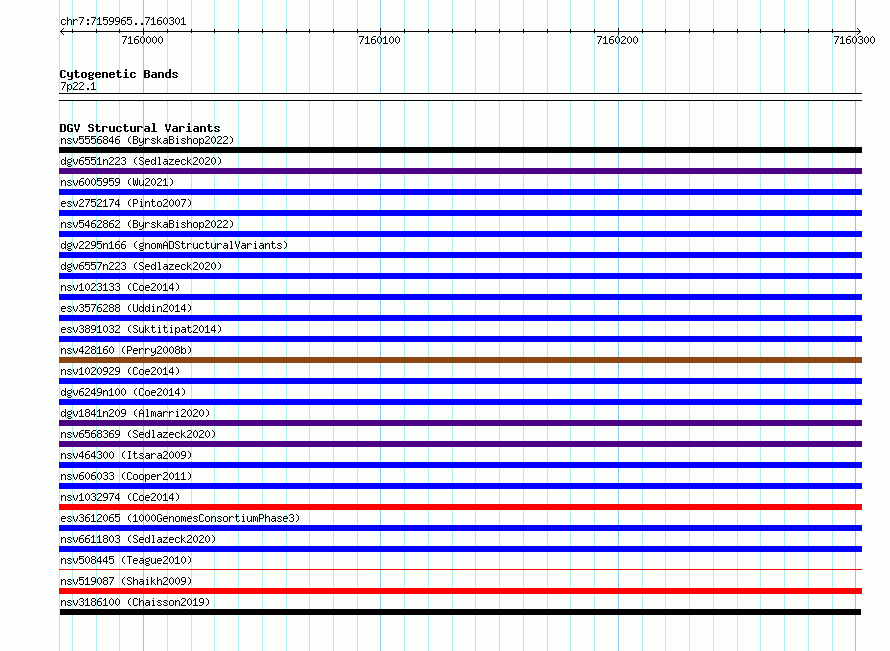Open the nsv6611803 (Sedlazeck2020) label
The image size is (890, 651).
(138, 539)
